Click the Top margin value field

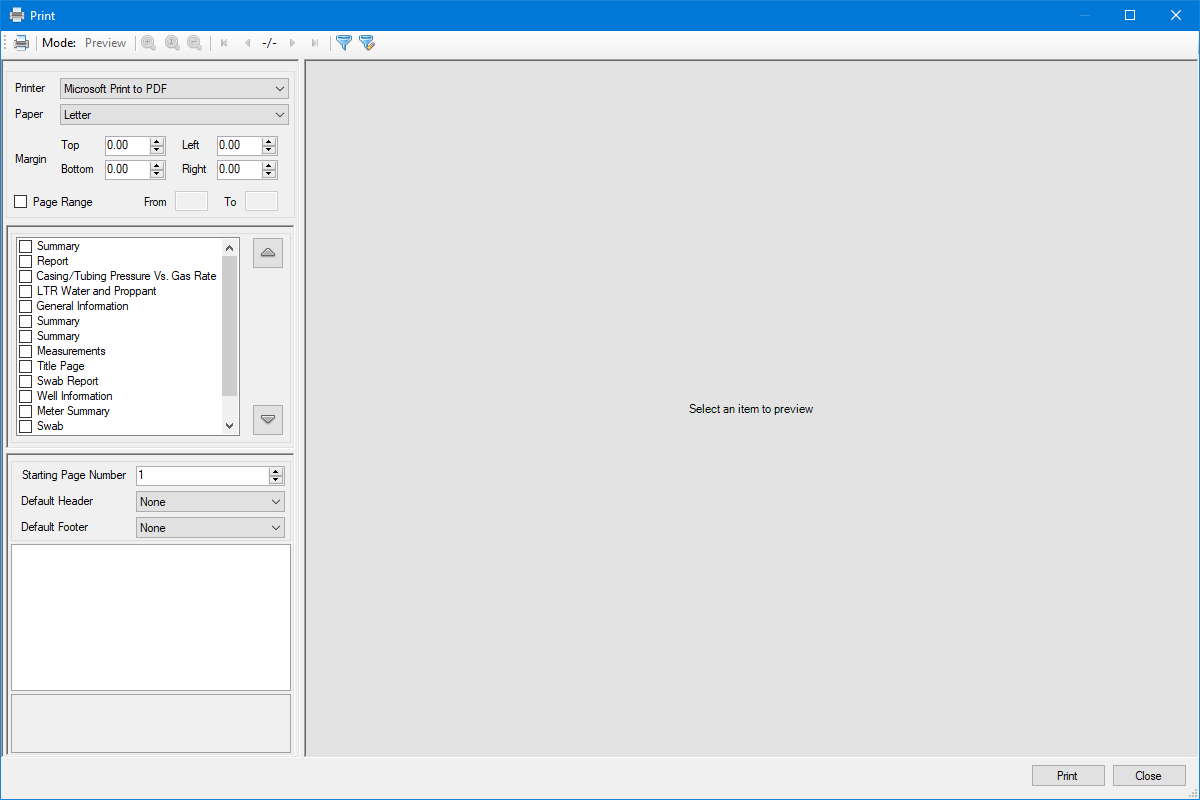click(x=127, y=145)
